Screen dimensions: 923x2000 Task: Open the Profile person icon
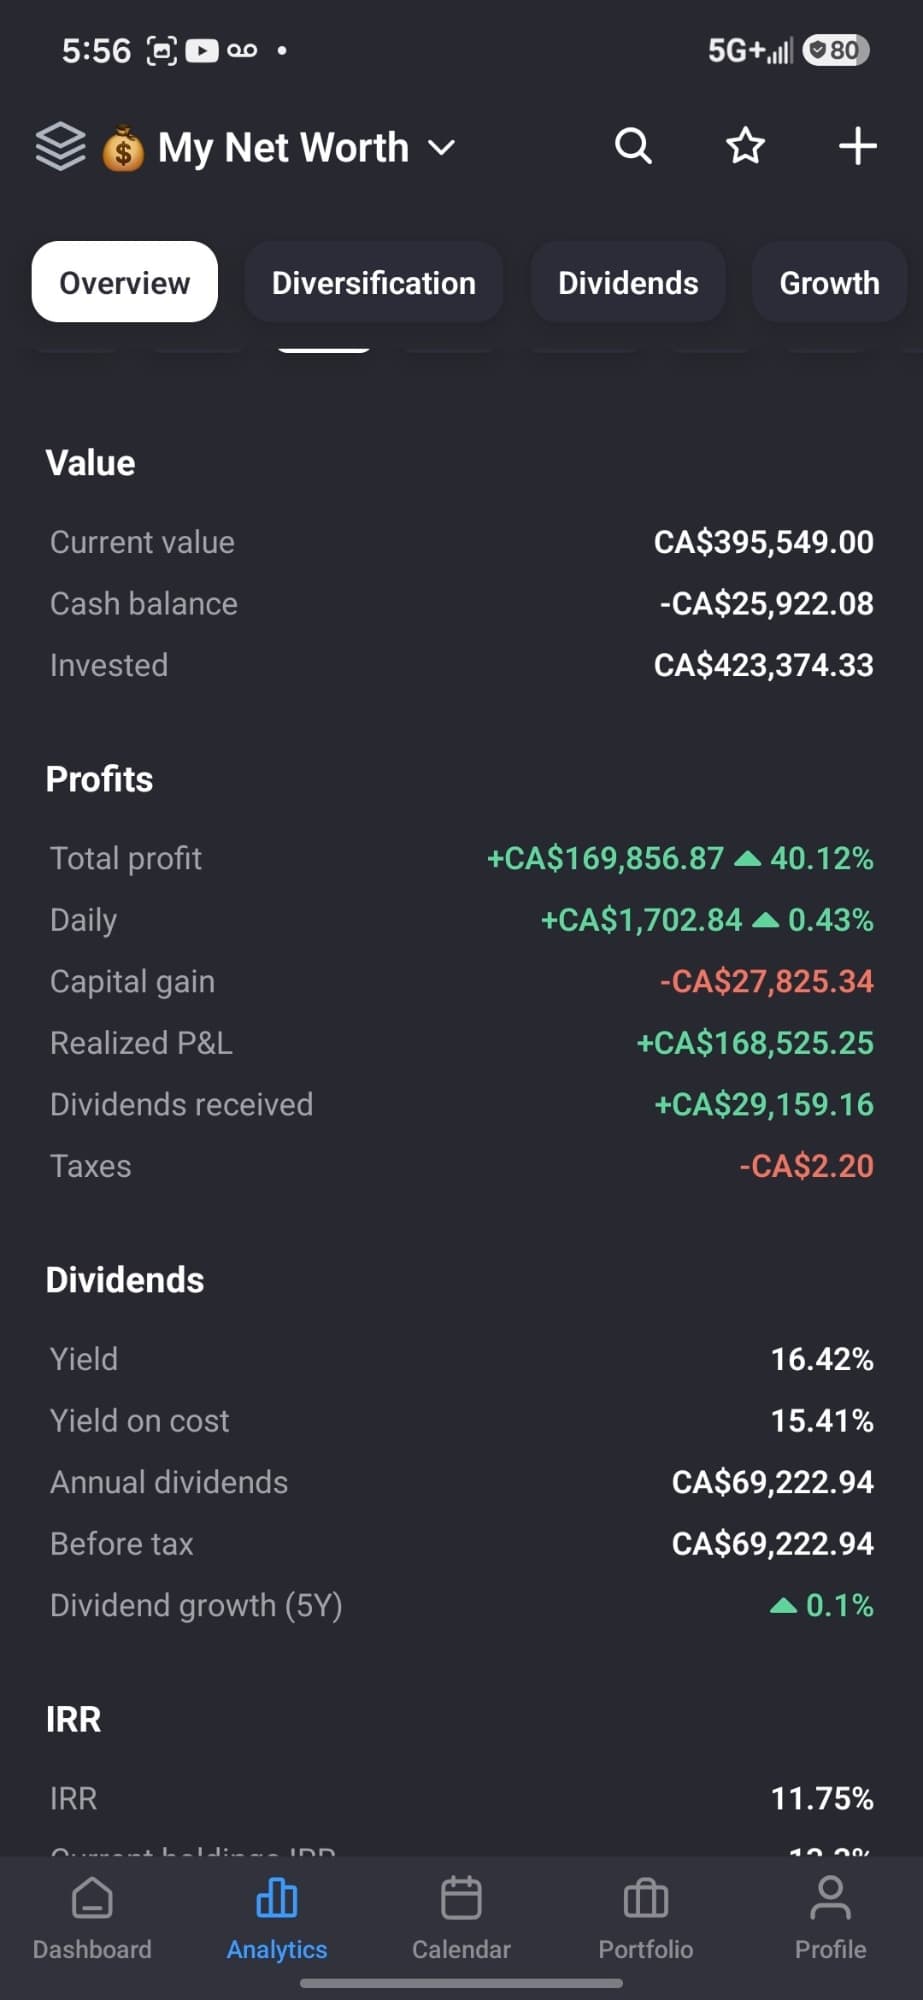[x=830, y=1897]
